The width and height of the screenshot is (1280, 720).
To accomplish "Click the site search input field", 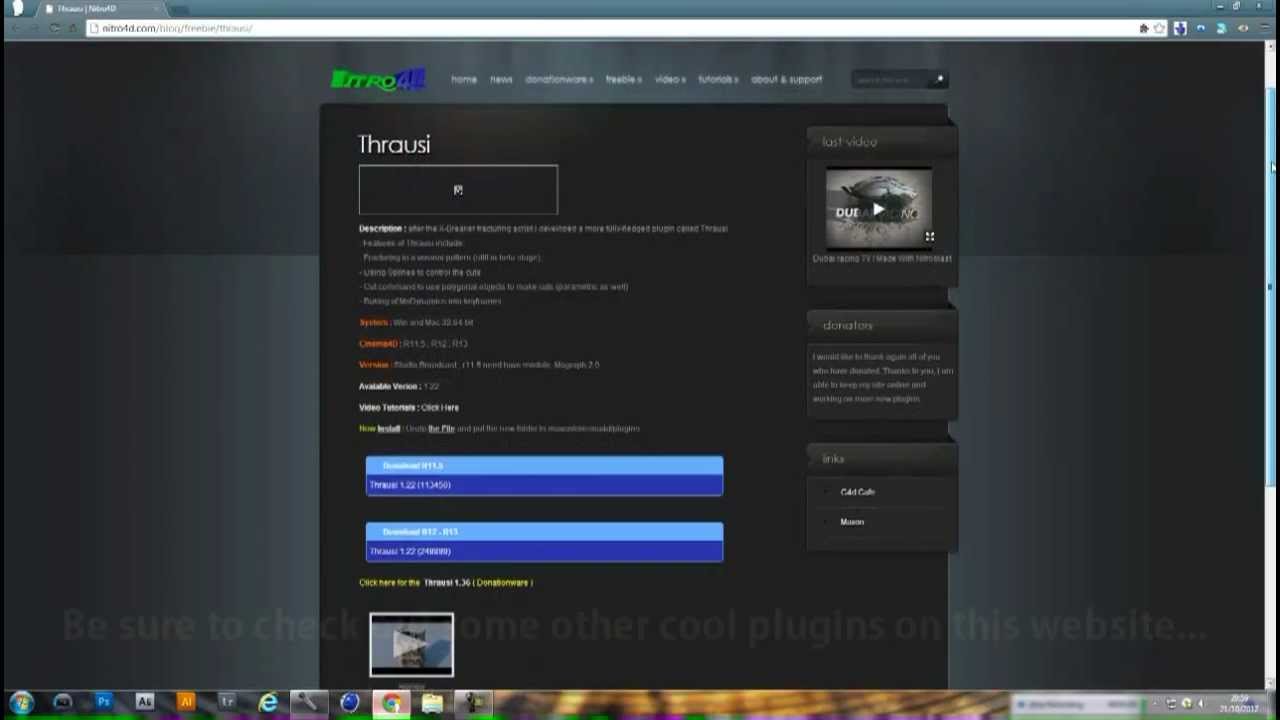I will point(892,79).
